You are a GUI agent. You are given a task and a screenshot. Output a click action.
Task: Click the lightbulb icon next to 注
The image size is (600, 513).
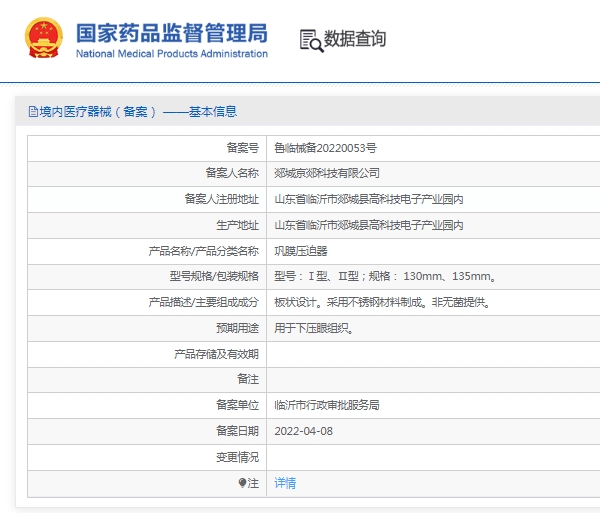[x=242, y=483]
